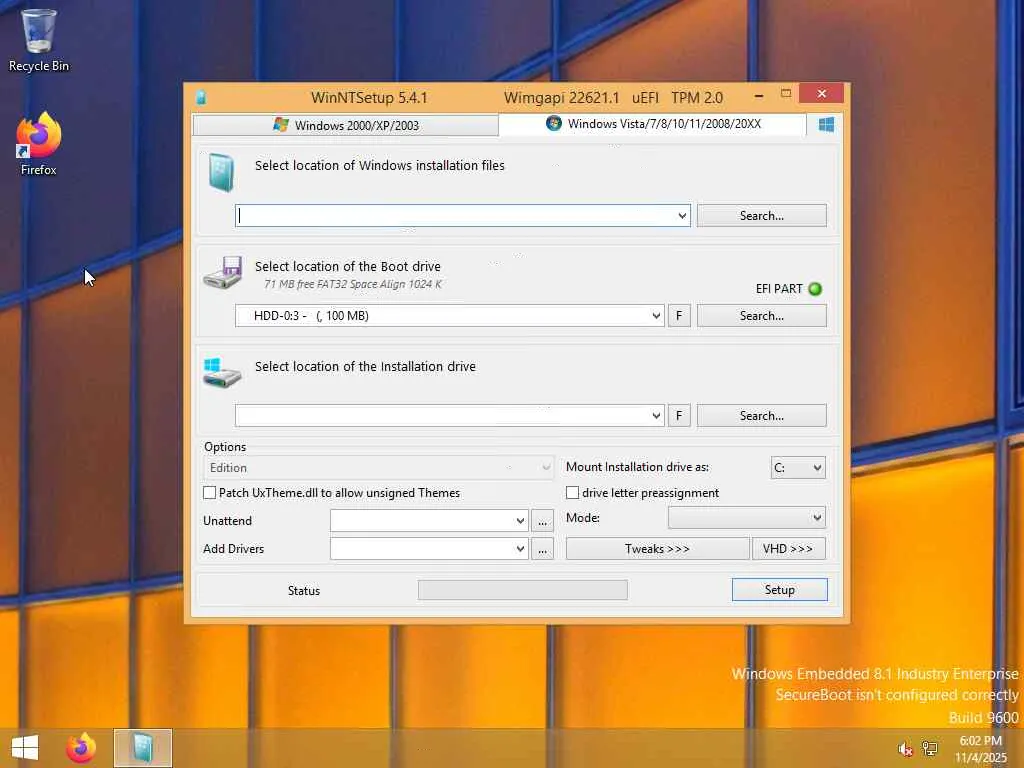The width and height of the screenshot is (1024, 768).
Task: Minimize the WinNTSetup window
Action: pos(758,96)
